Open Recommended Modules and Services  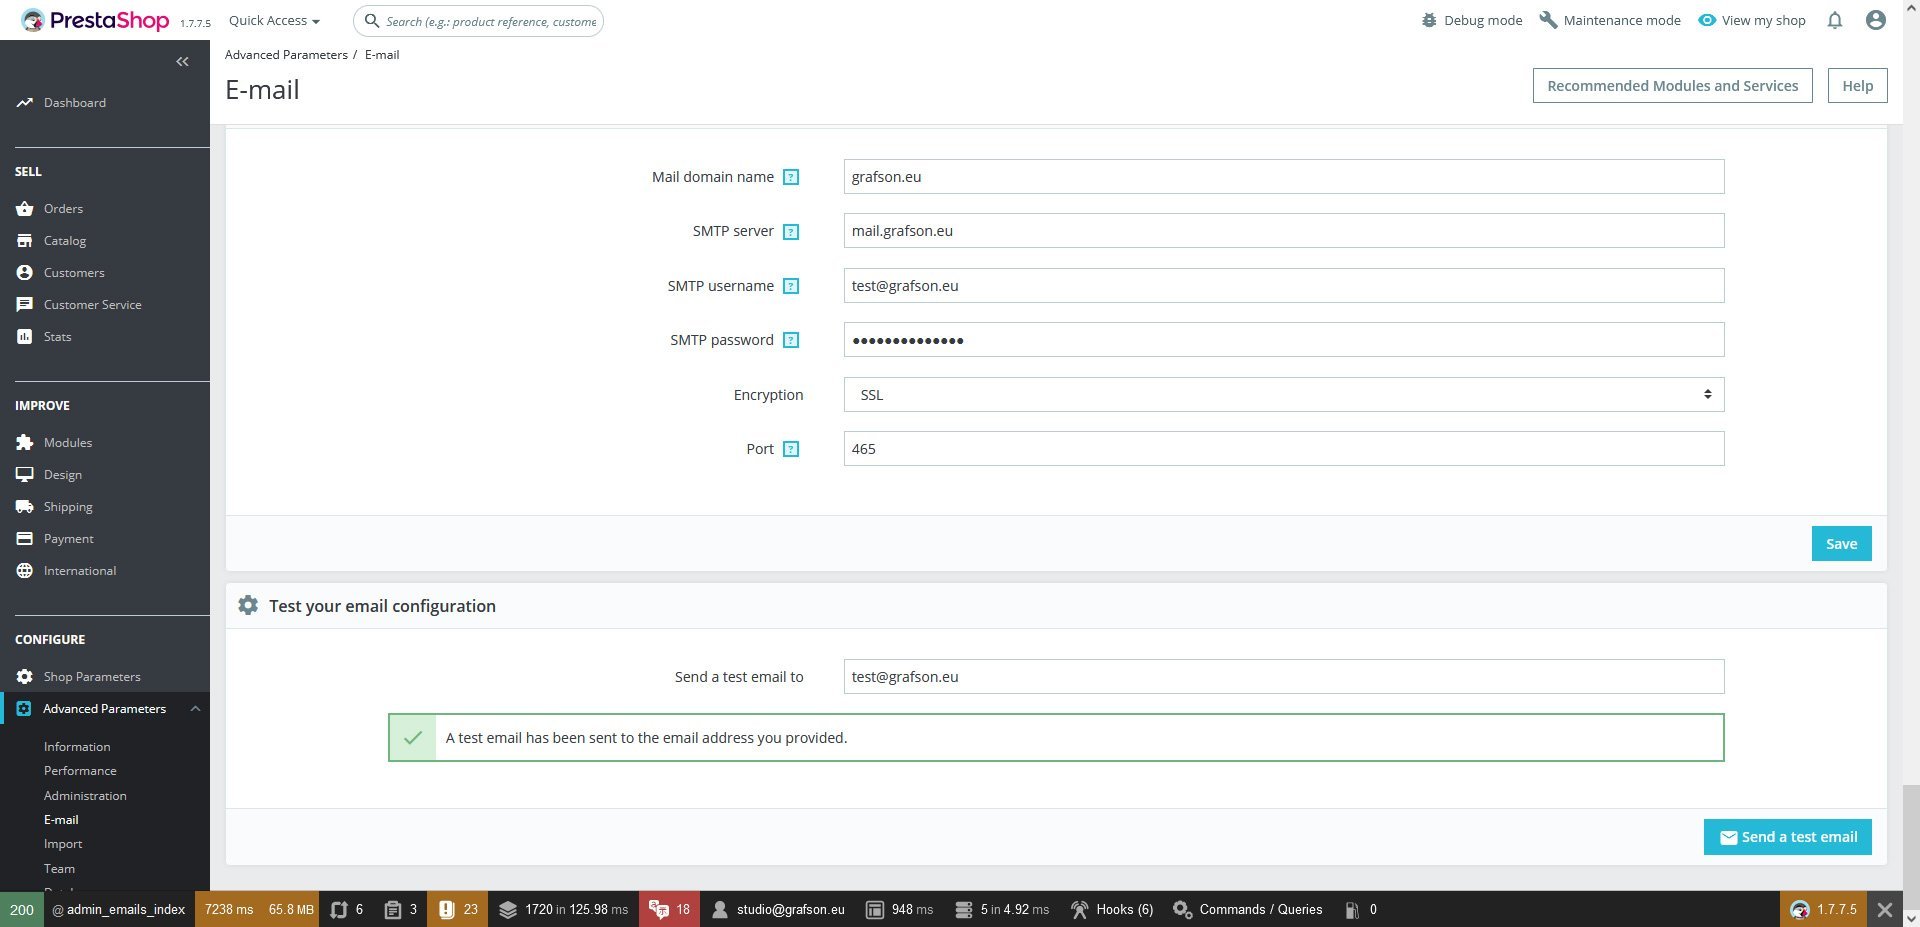coord(1672,86)
